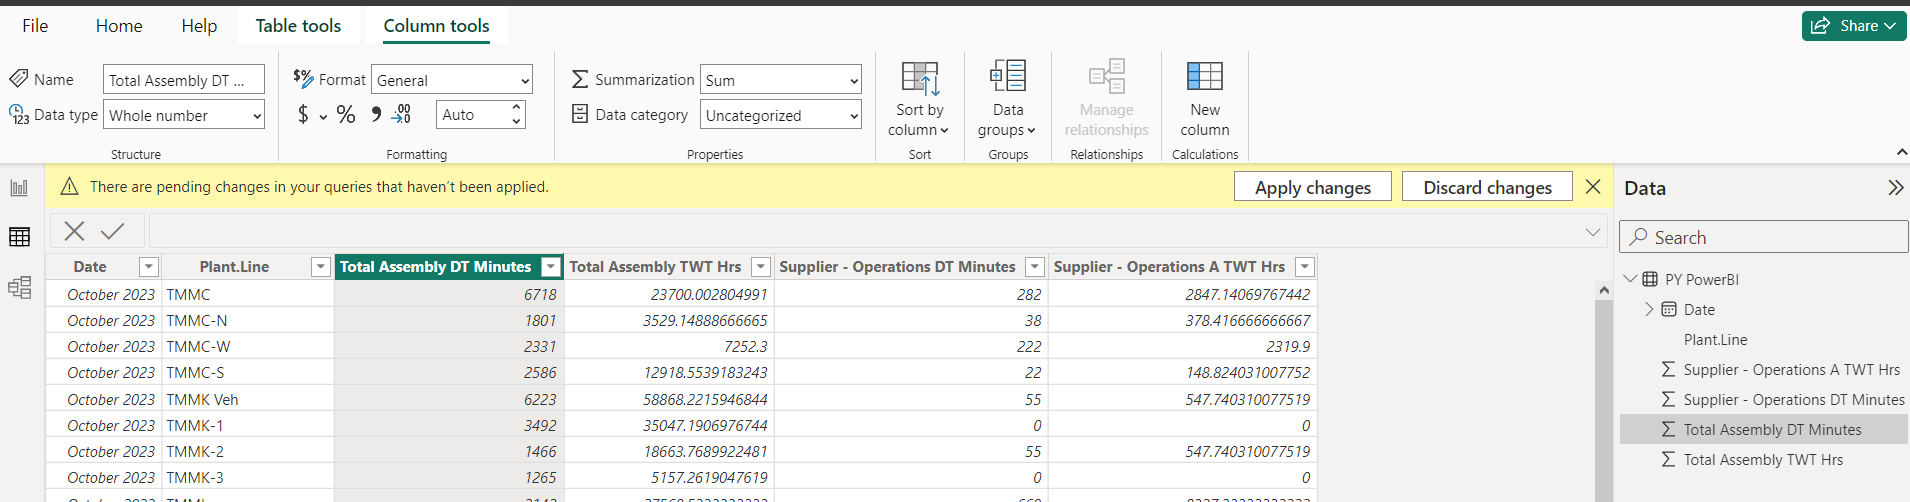Select Plant.Line field in Data pane
The height and width of the screenshot is (502, 1910).
(x=1715, y=340)
